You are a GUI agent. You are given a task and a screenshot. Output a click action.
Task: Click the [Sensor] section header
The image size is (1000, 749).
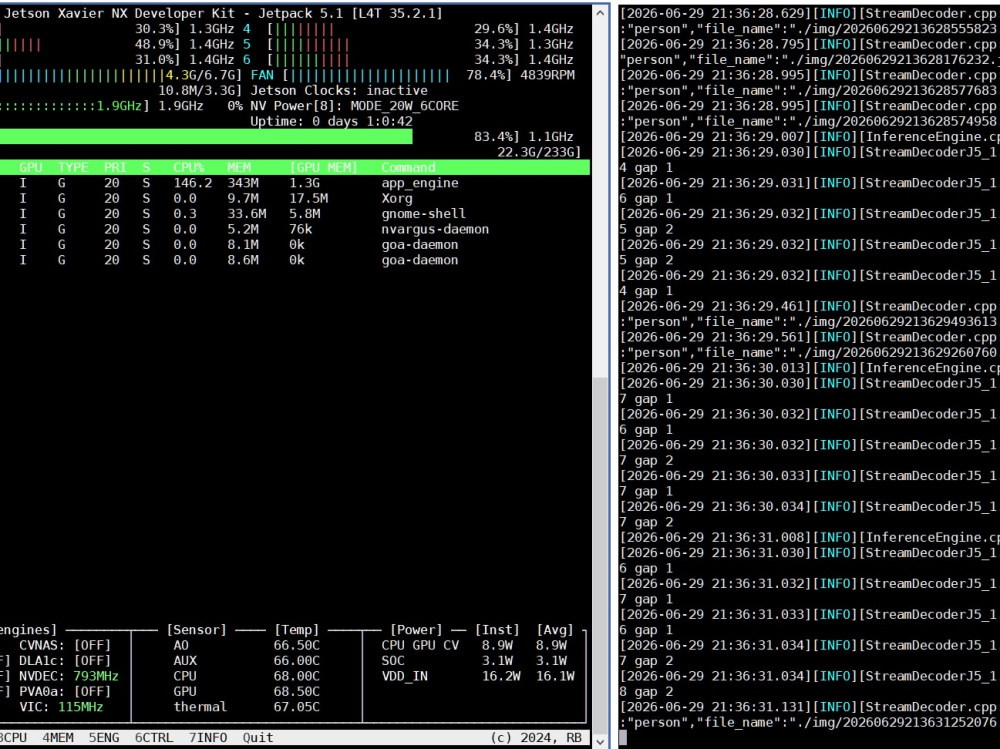coord(196,630)
